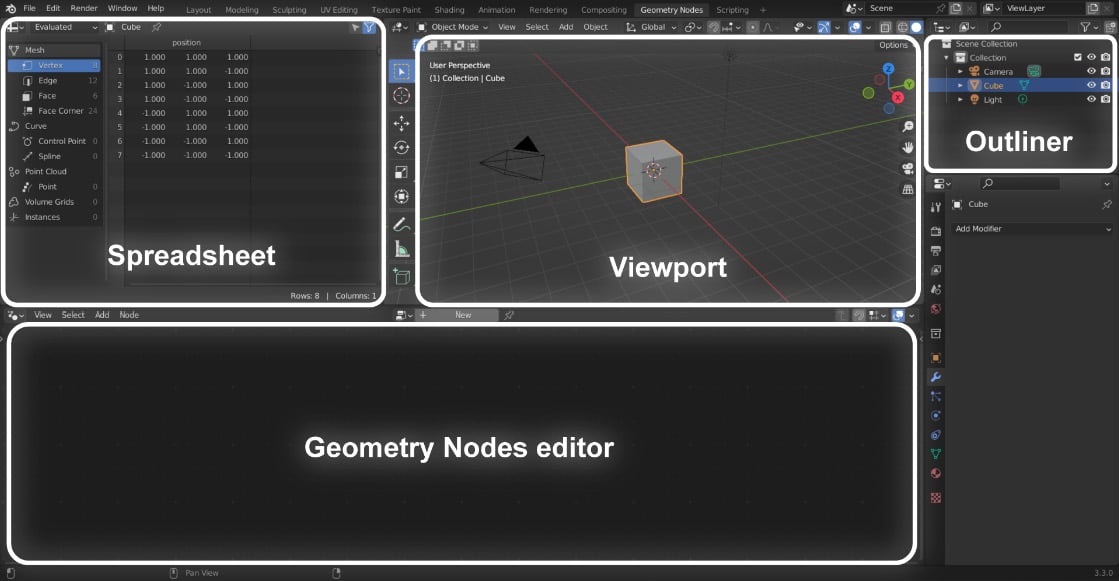Click the Properties editor search field

1020,183
